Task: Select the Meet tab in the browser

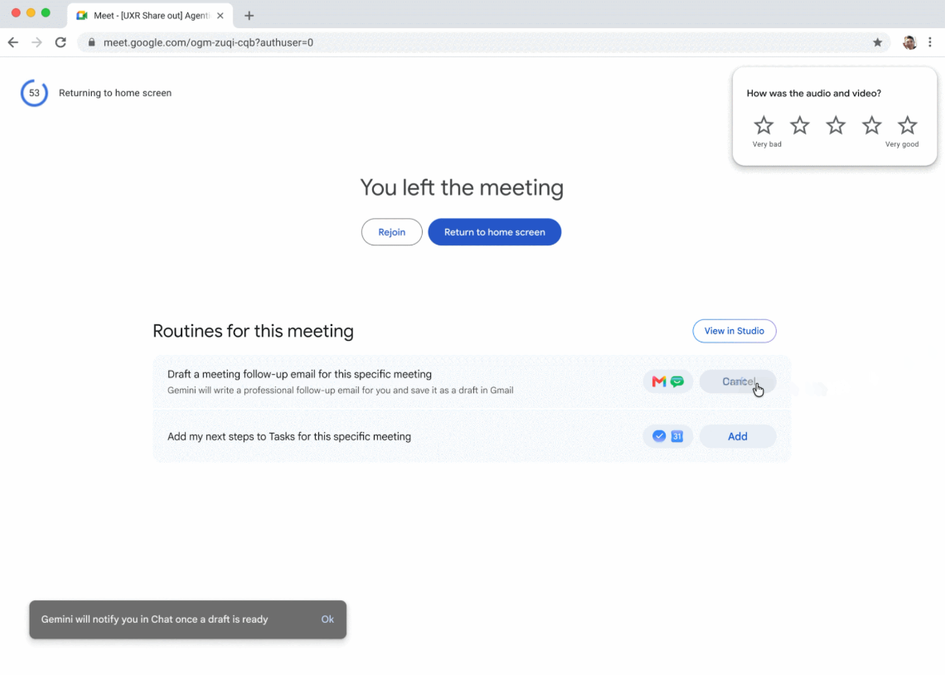Action: click(x=150, y=16)
